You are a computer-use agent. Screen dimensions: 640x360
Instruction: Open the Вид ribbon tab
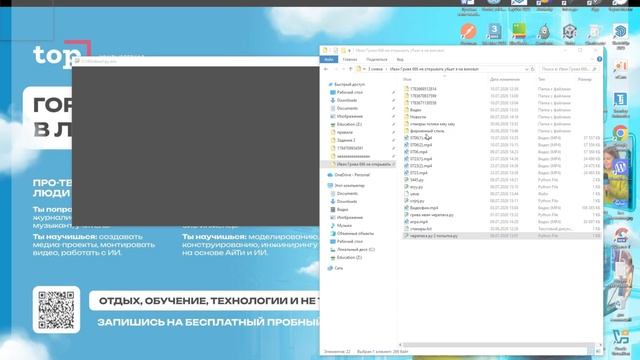coord(400,60)
